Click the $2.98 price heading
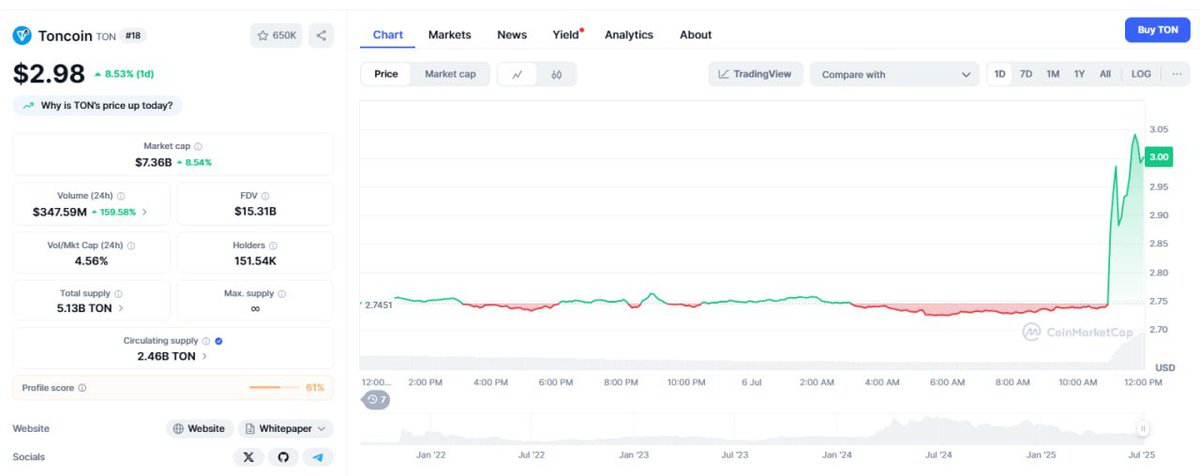 (48, 73)
